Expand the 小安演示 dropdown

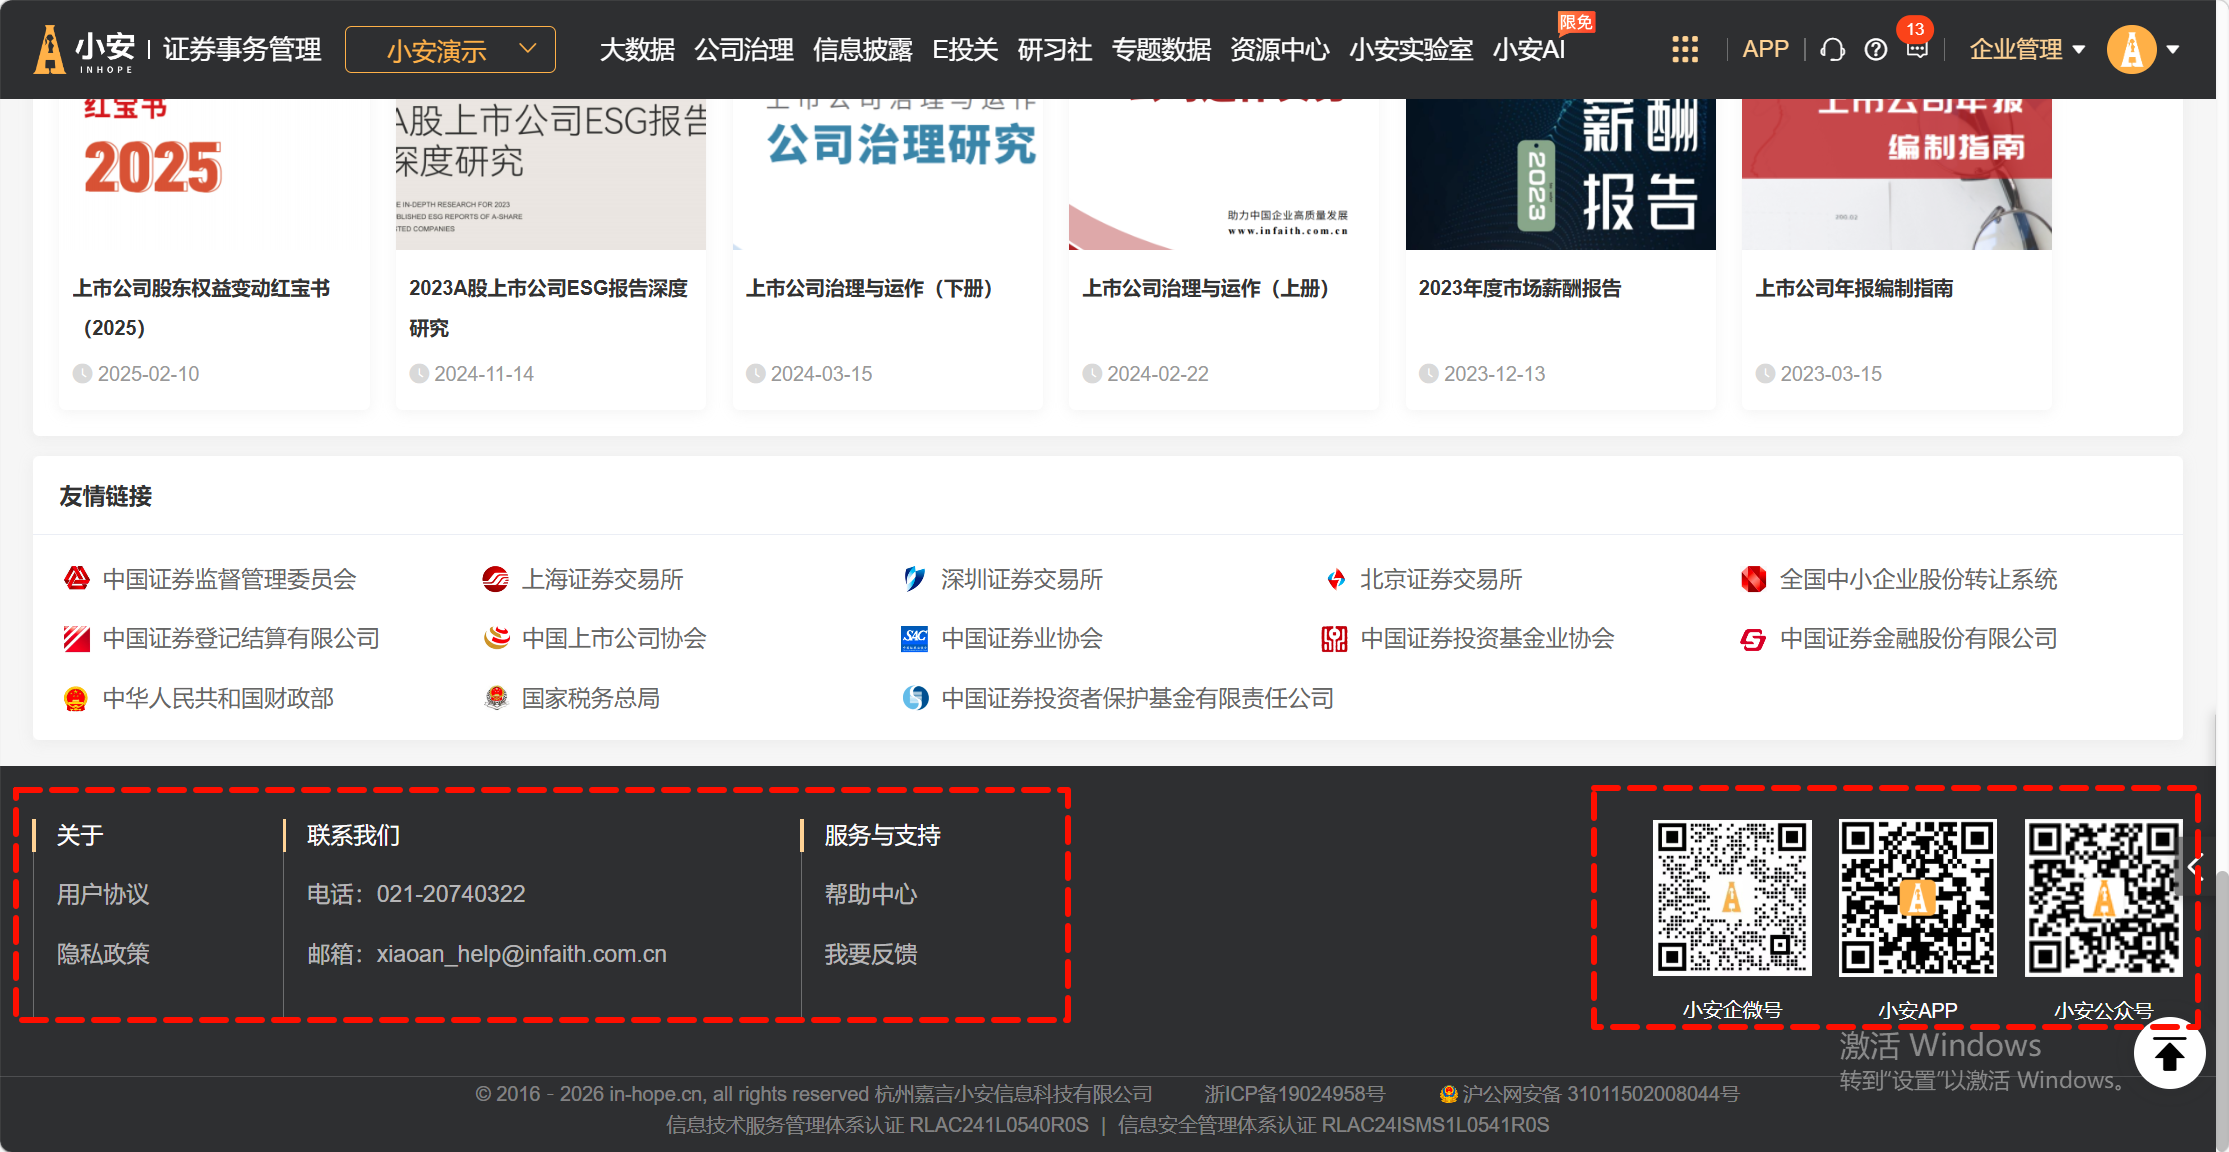[450, 49]
